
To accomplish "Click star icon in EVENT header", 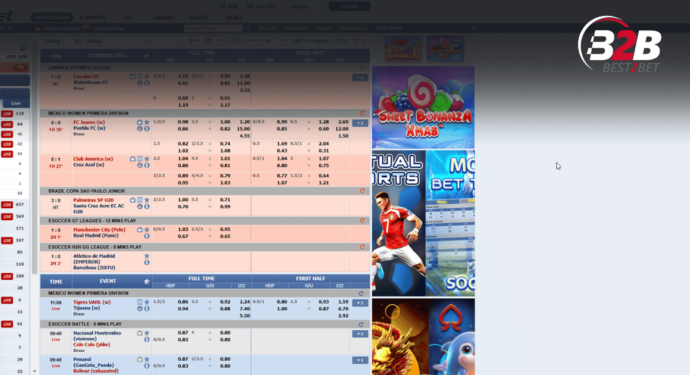I will pos(147,281).
